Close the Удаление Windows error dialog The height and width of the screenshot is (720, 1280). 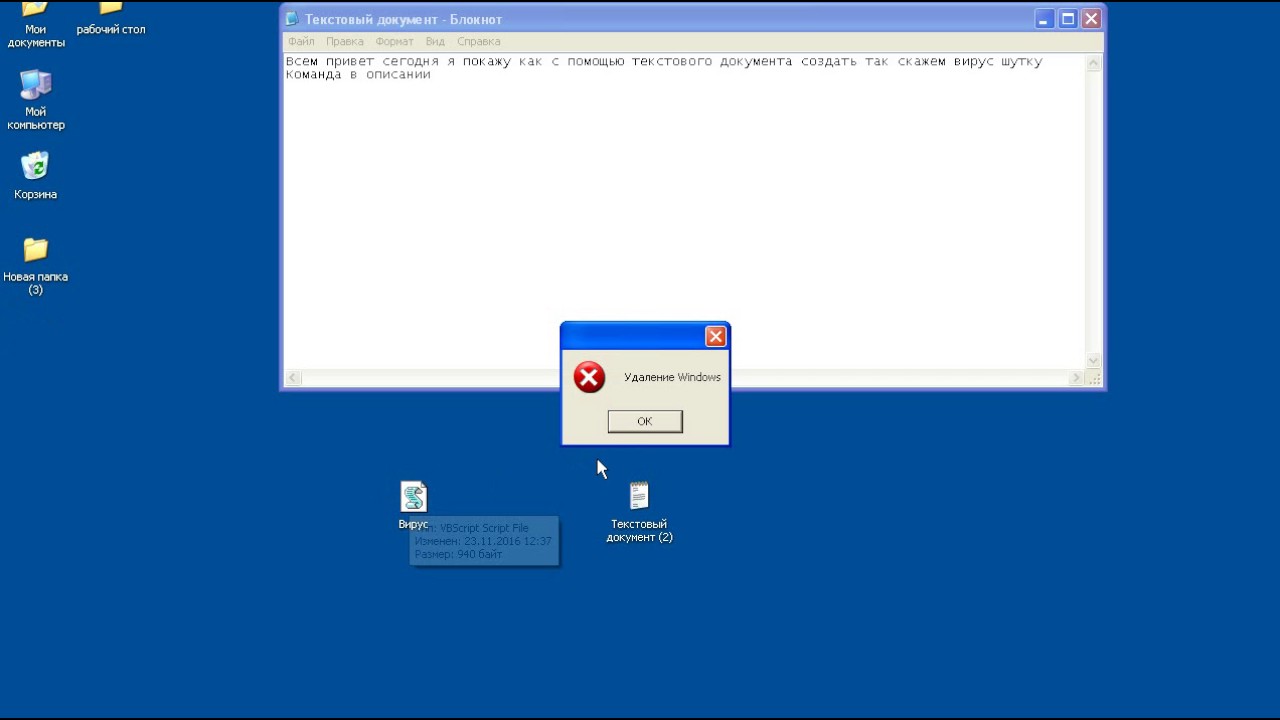click(716, 337)
